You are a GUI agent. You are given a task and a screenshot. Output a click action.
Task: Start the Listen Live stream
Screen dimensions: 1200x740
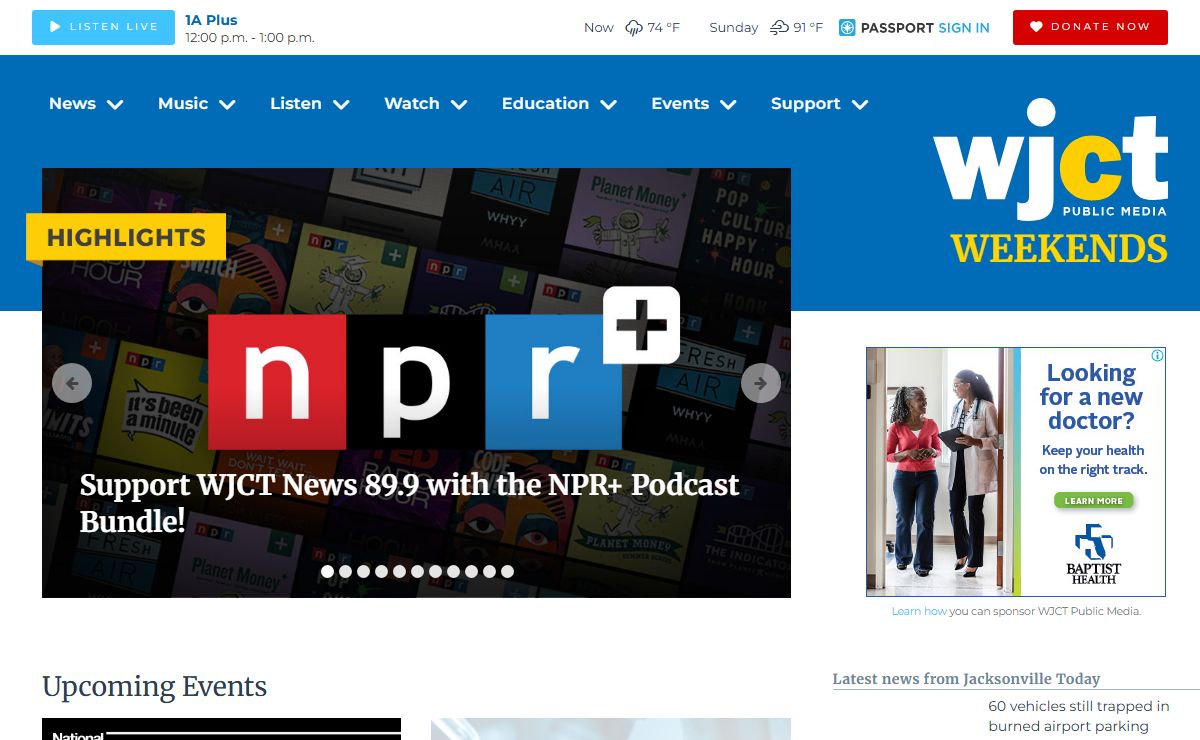coord(103,27)
